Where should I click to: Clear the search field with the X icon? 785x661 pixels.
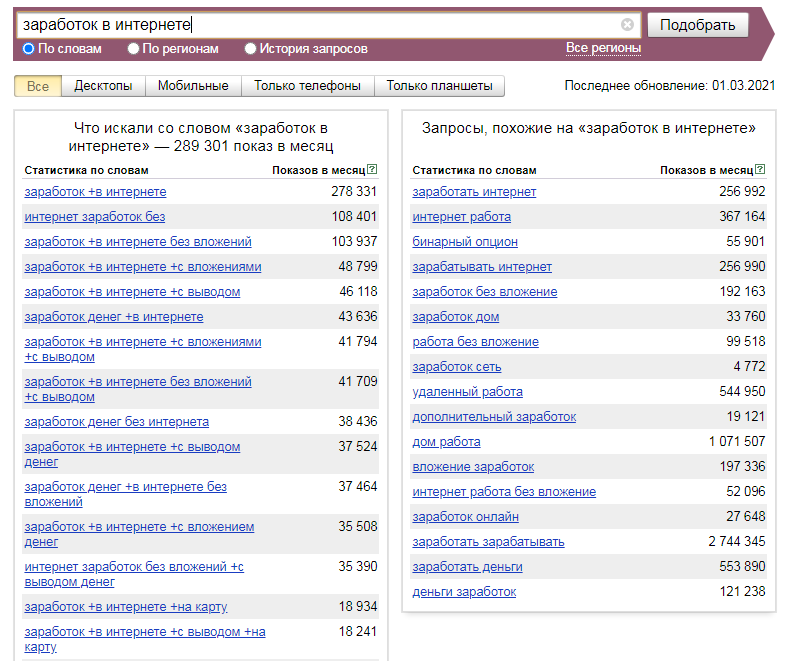(x=627, y=25)
